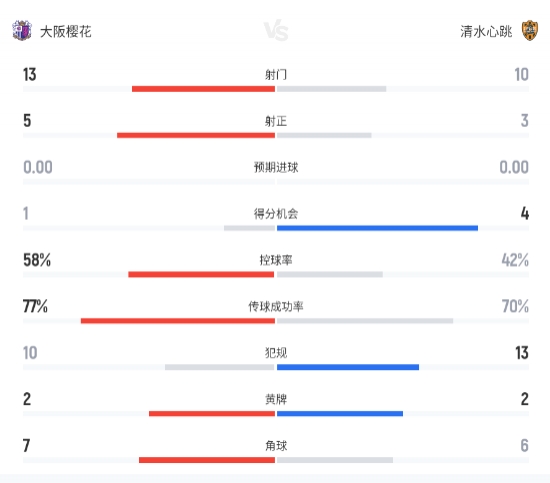The image size is (550, 483).
Task: Click the blue 得分机会 bar for Shimizu
Action: point(377,228)
